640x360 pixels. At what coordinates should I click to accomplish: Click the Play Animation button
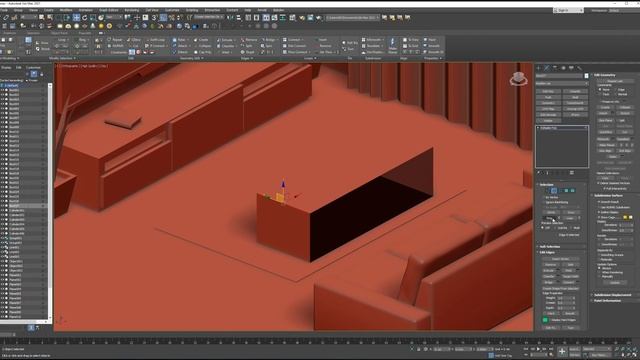[538, 349]
